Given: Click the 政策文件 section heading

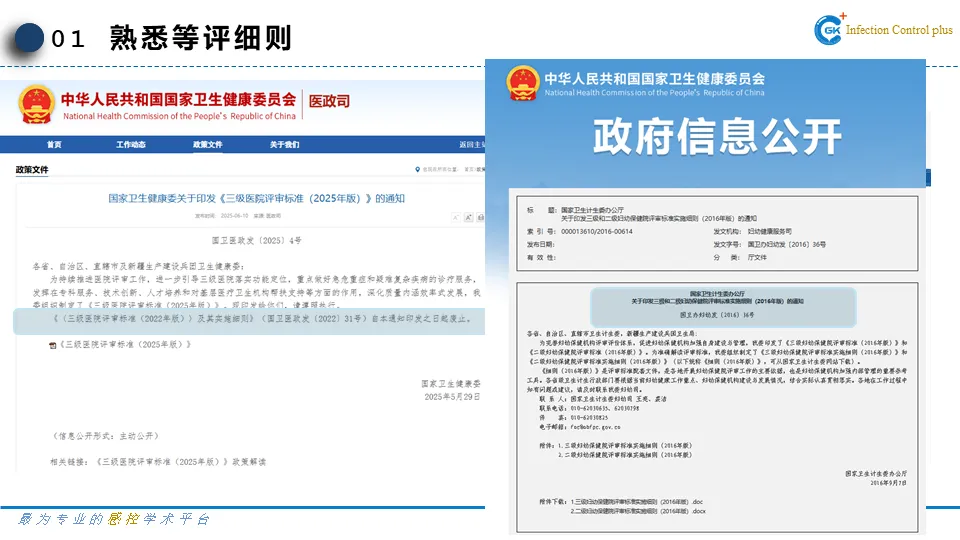Looking at the screenshot, I should click(32, 170).
